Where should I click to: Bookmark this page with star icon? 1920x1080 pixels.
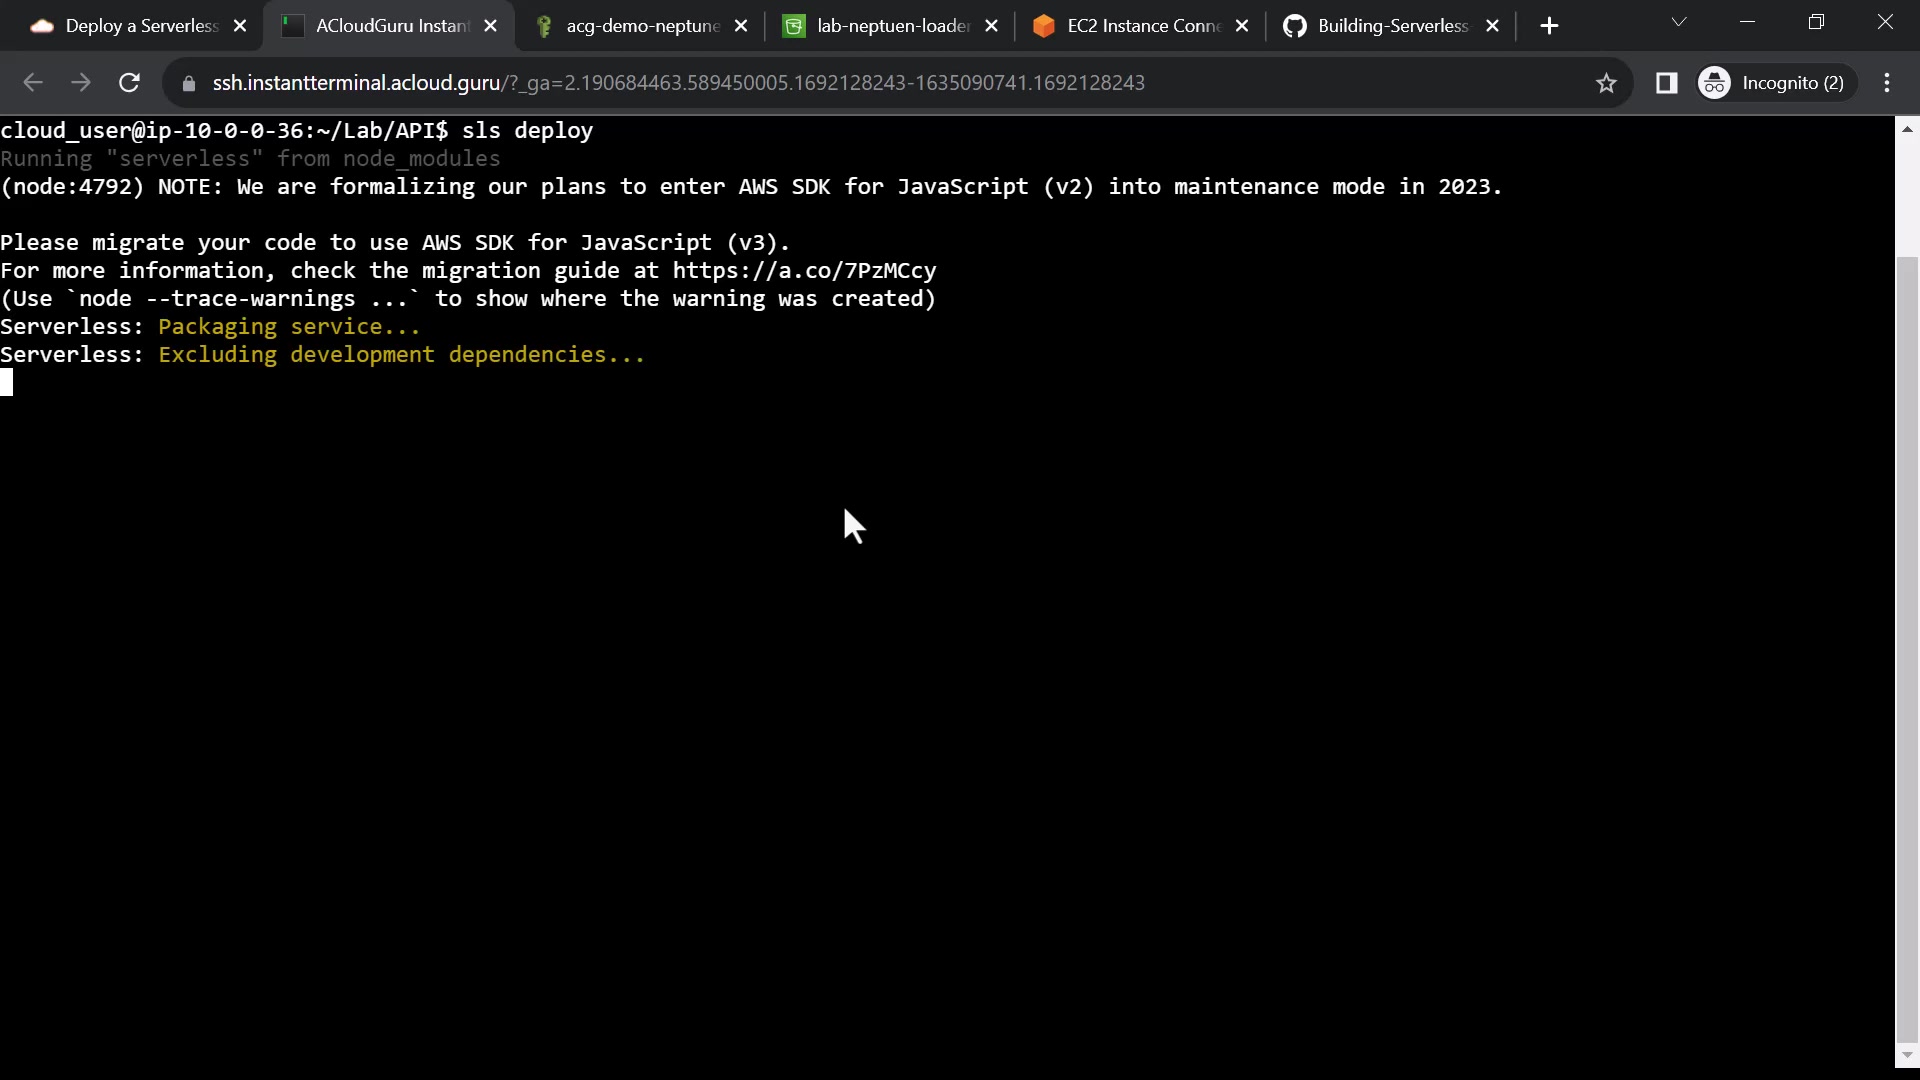(1606, 83)
